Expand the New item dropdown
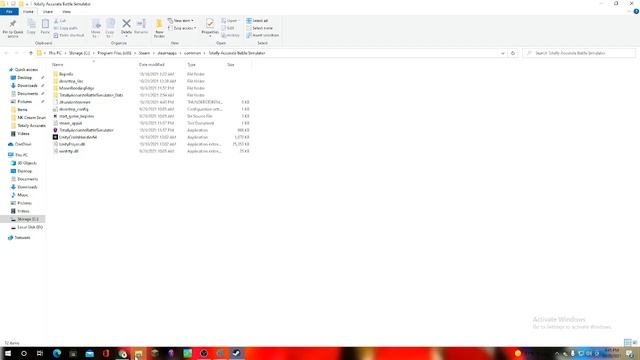640x360 pixels. tap(181, 20)
